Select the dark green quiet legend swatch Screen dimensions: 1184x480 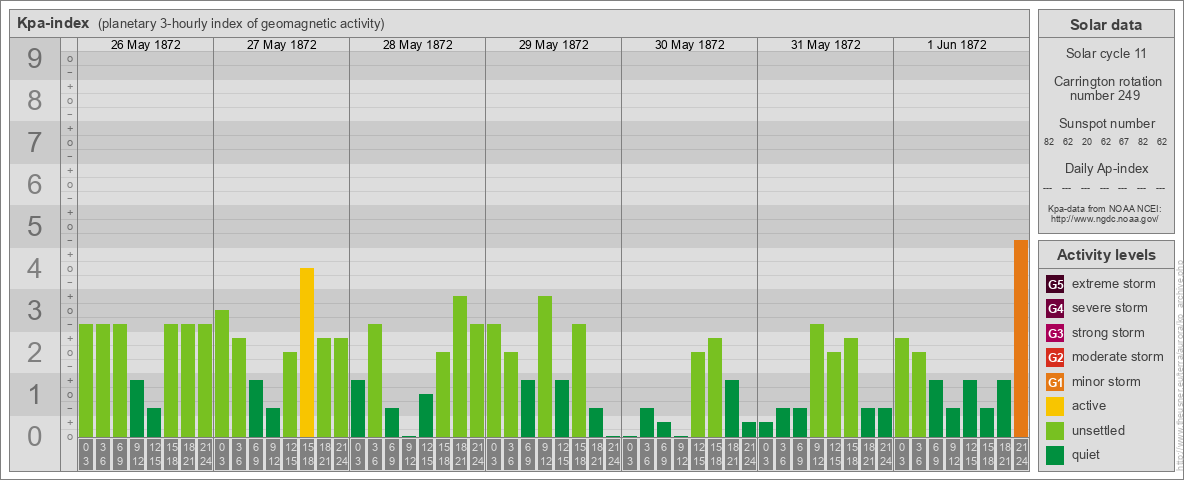(x=1055, y=455)
